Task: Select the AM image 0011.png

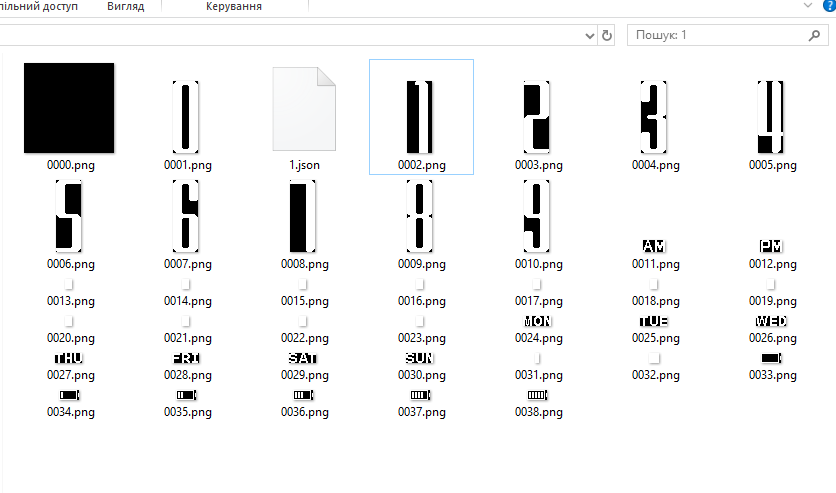Action: 654,246
